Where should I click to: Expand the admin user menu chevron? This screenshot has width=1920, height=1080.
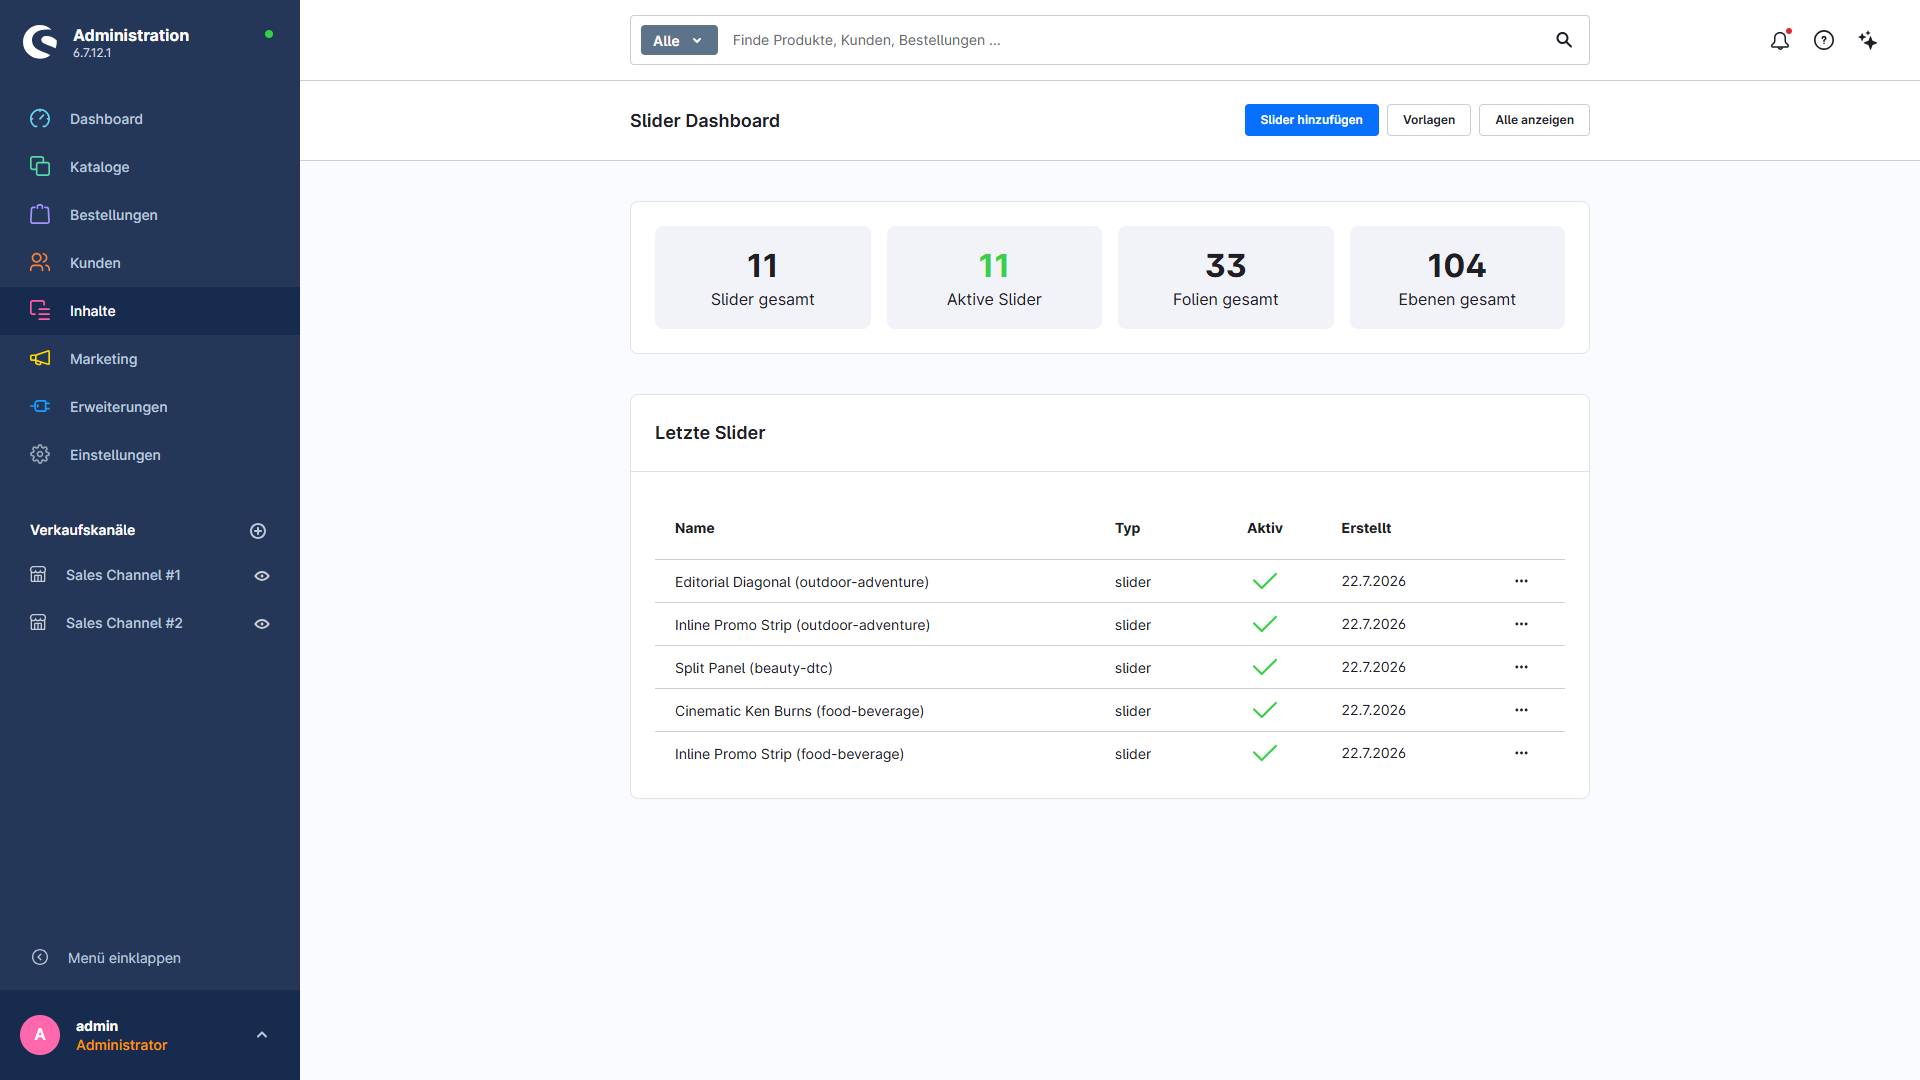point(262,1035)
